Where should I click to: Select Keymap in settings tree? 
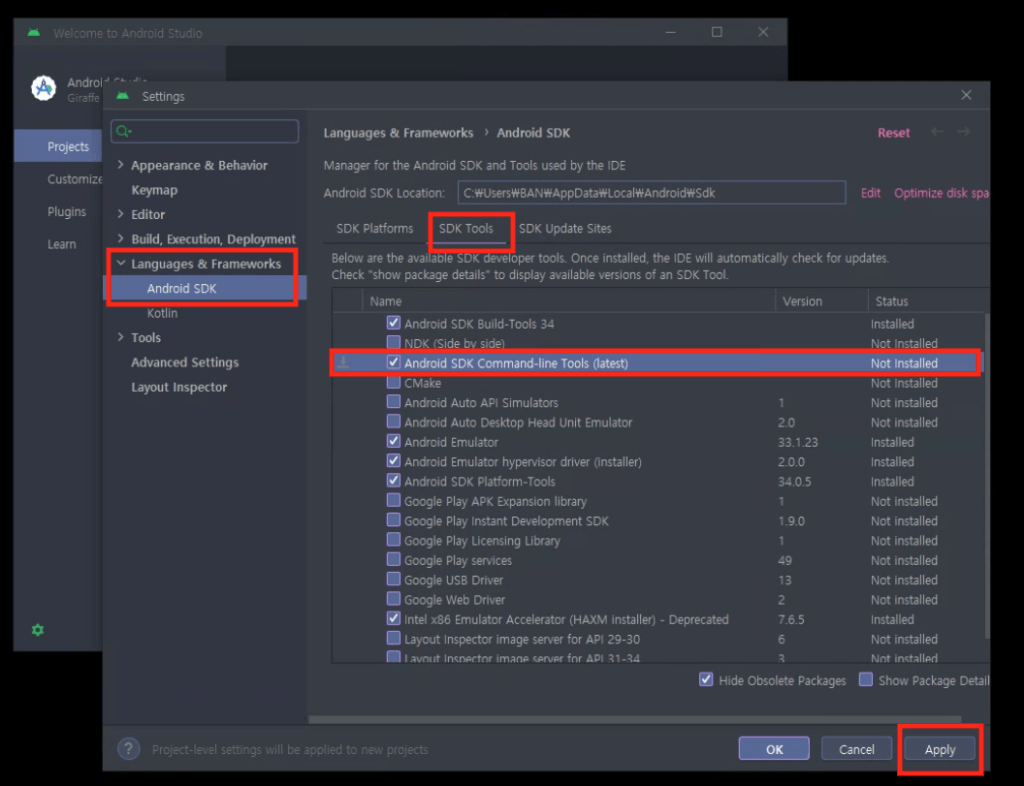pyautogui.click(x=154, y=189)
